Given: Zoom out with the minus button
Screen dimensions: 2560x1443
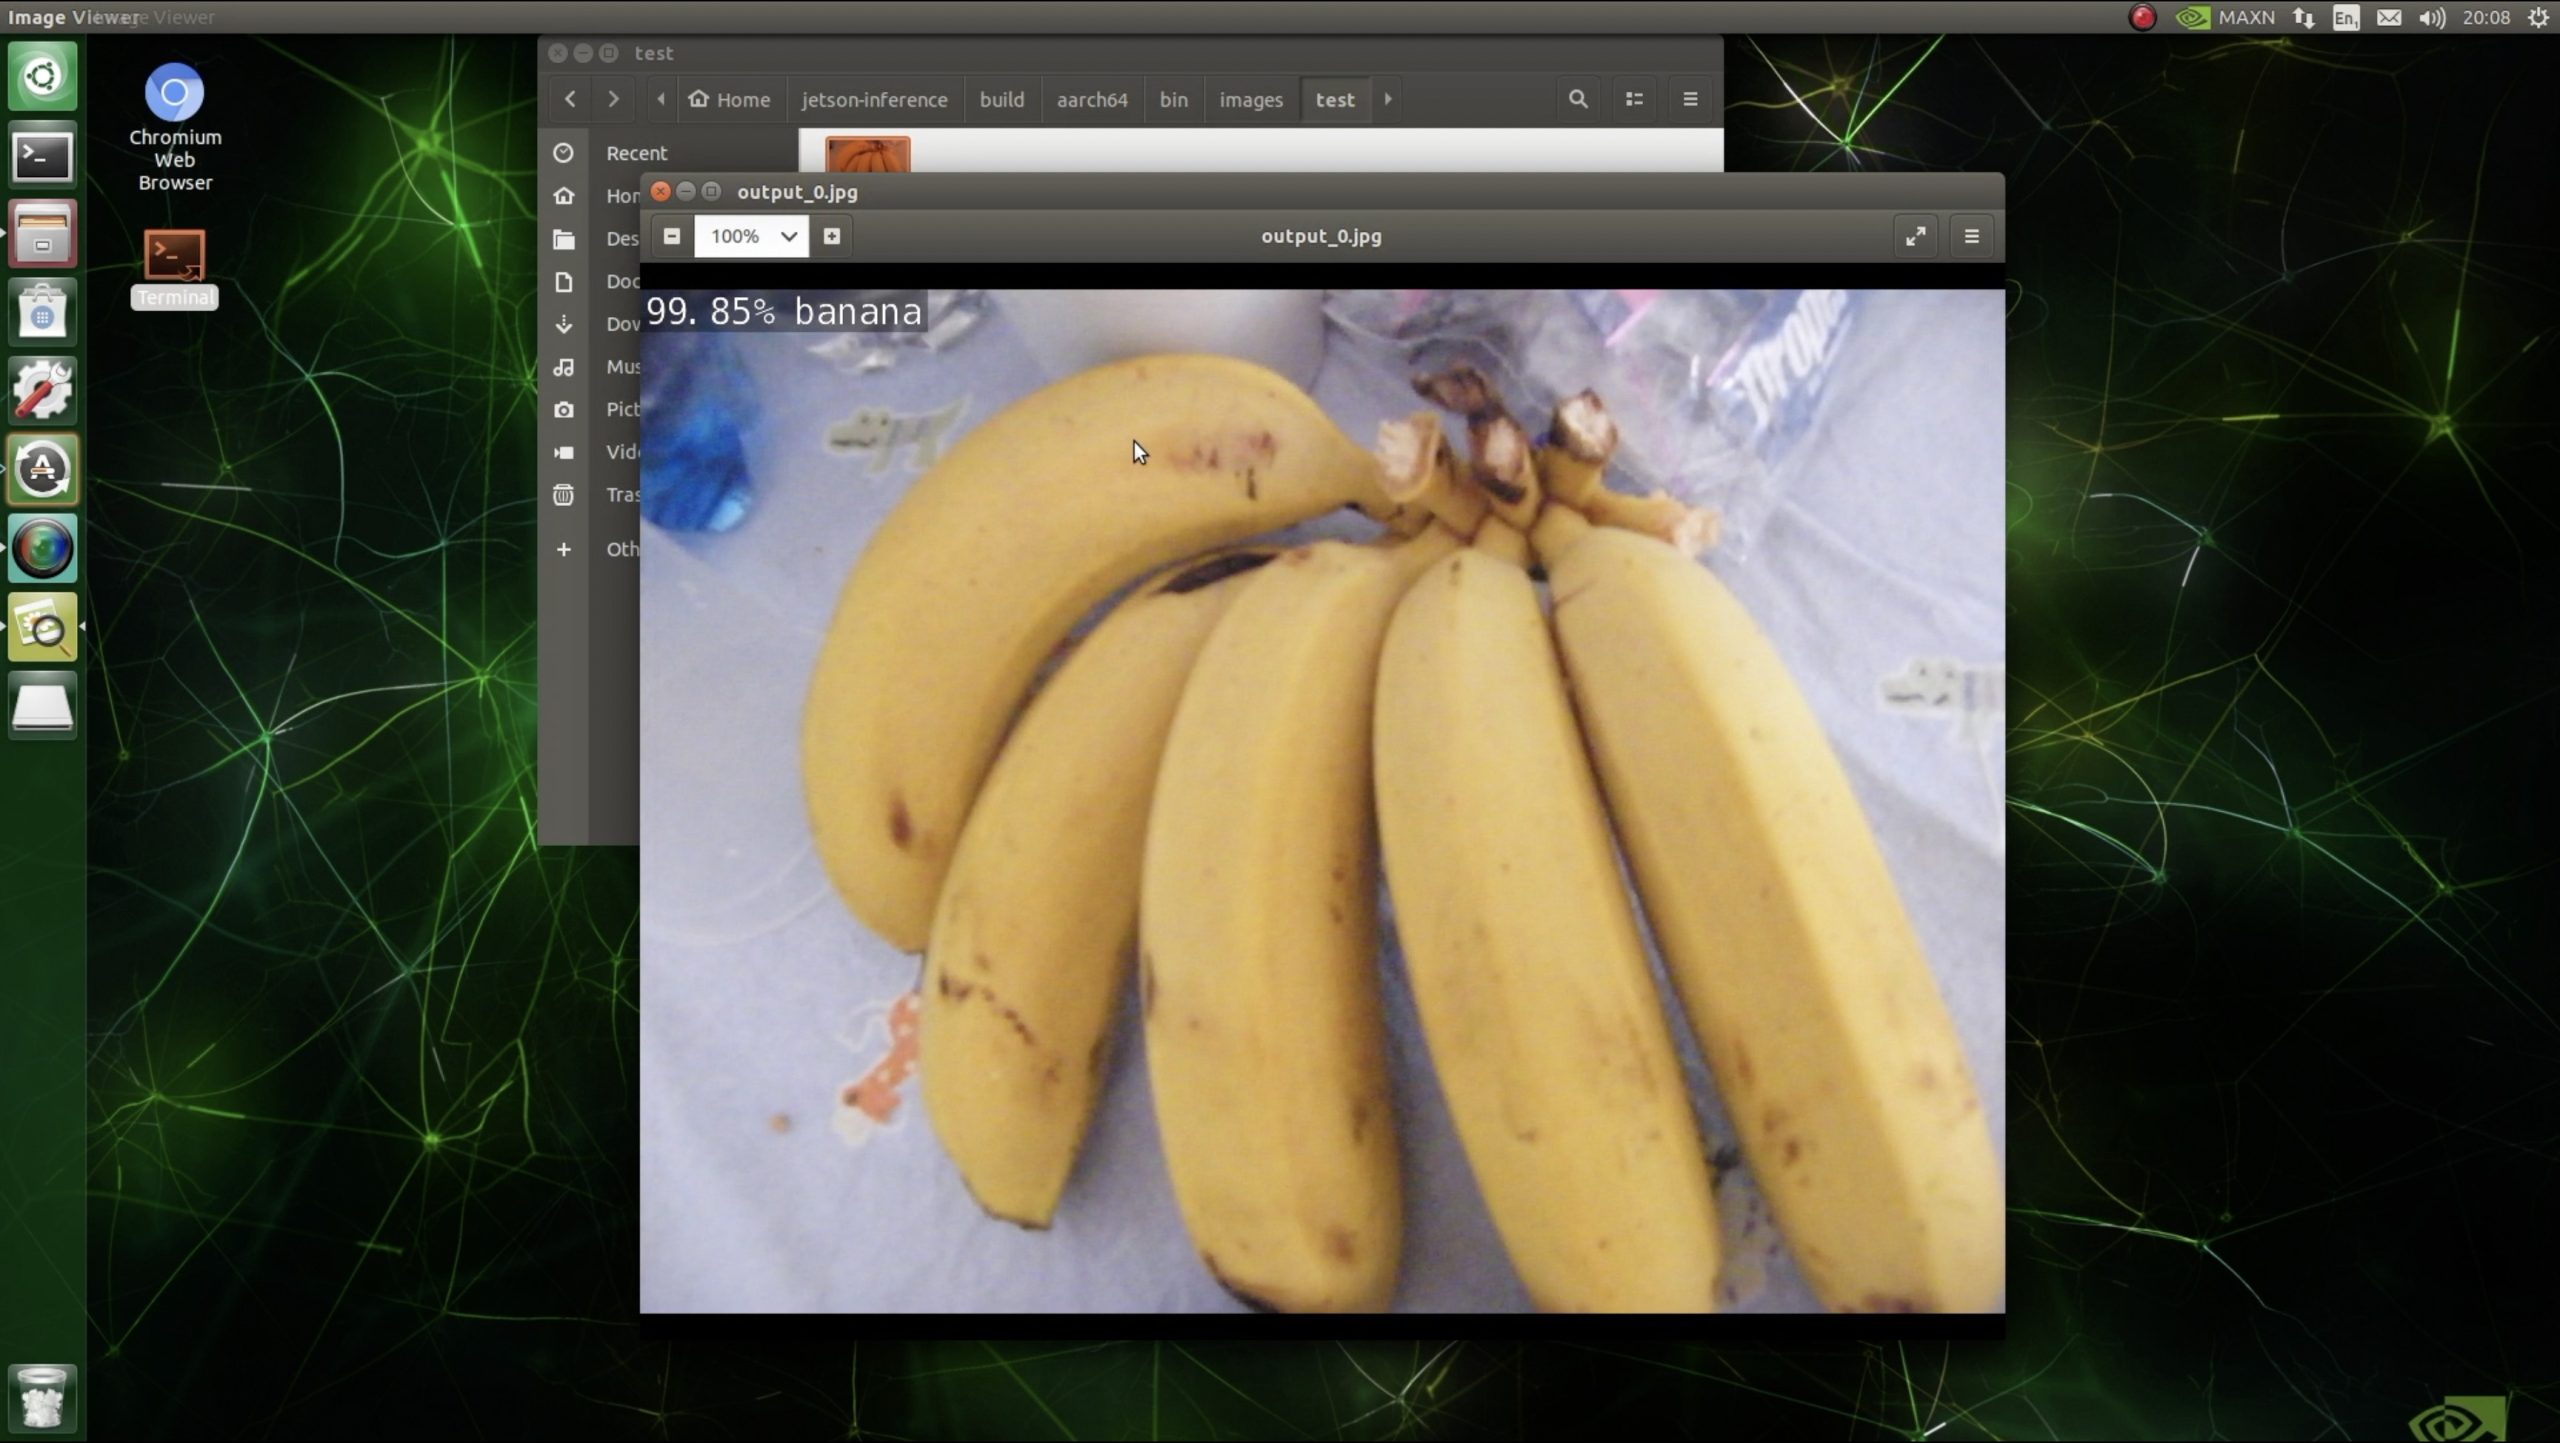Looking at the screenshot, I should (672, 236).
